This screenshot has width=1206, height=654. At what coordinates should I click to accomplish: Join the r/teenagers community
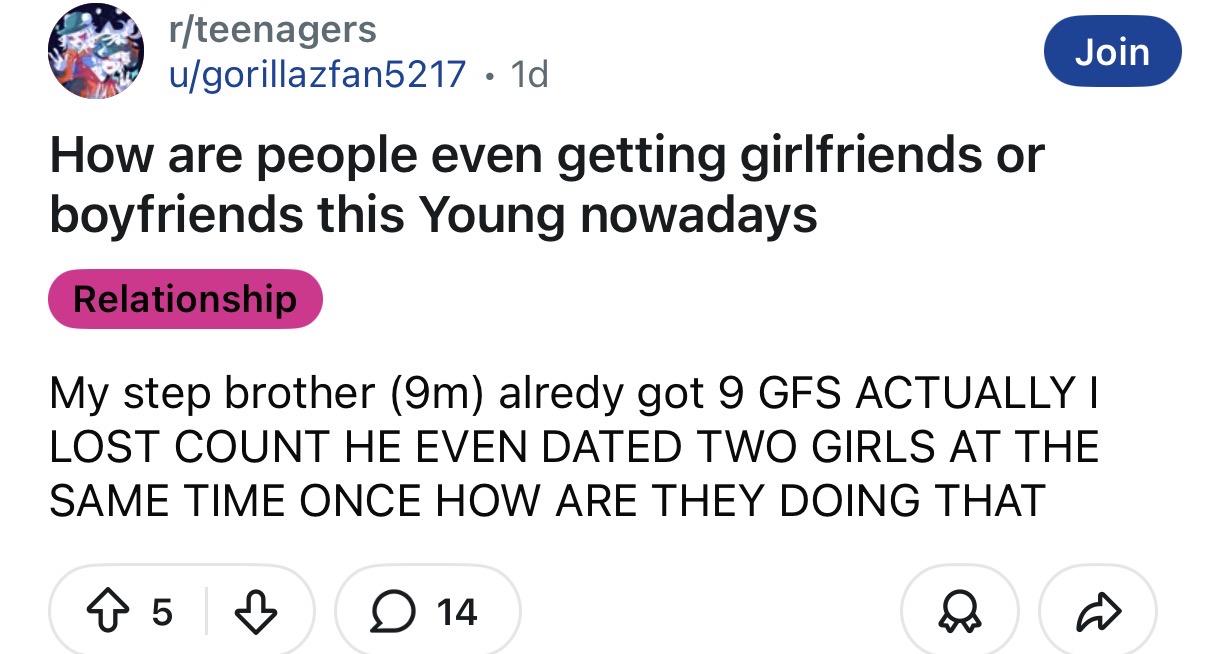click(x=1112, y=51)
